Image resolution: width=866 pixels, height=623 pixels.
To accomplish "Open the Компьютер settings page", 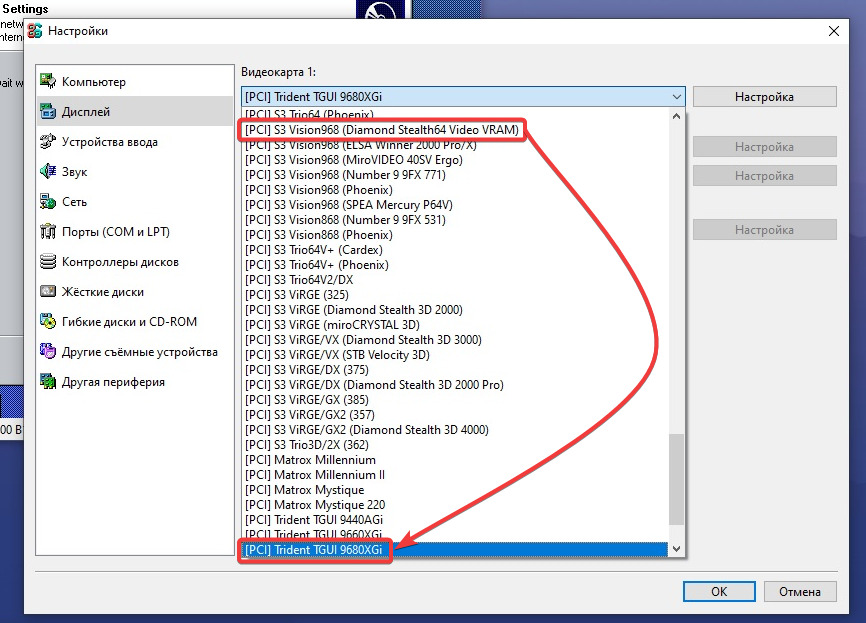I will (x=135, y=81).
